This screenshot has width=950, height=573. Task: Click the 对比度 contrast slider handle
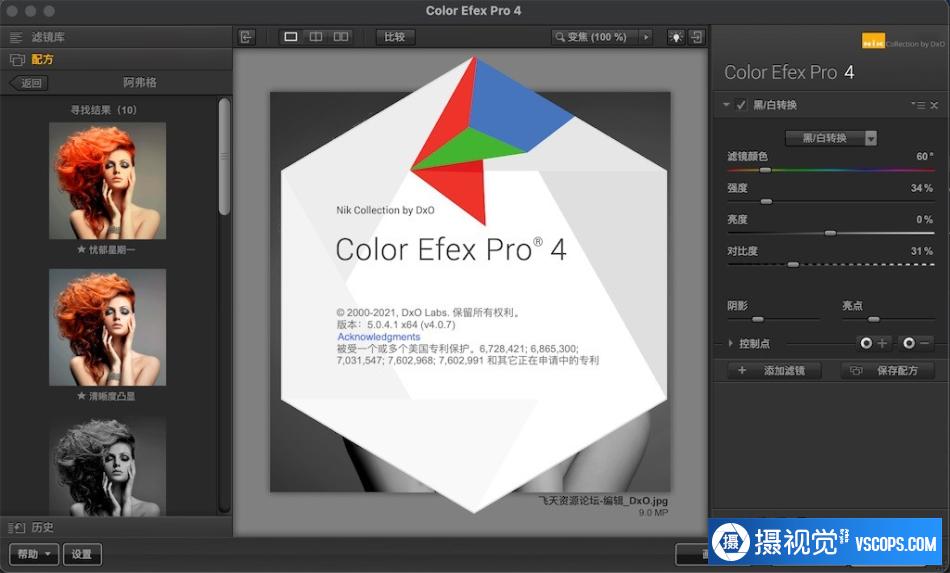click(x=792, y=265)
